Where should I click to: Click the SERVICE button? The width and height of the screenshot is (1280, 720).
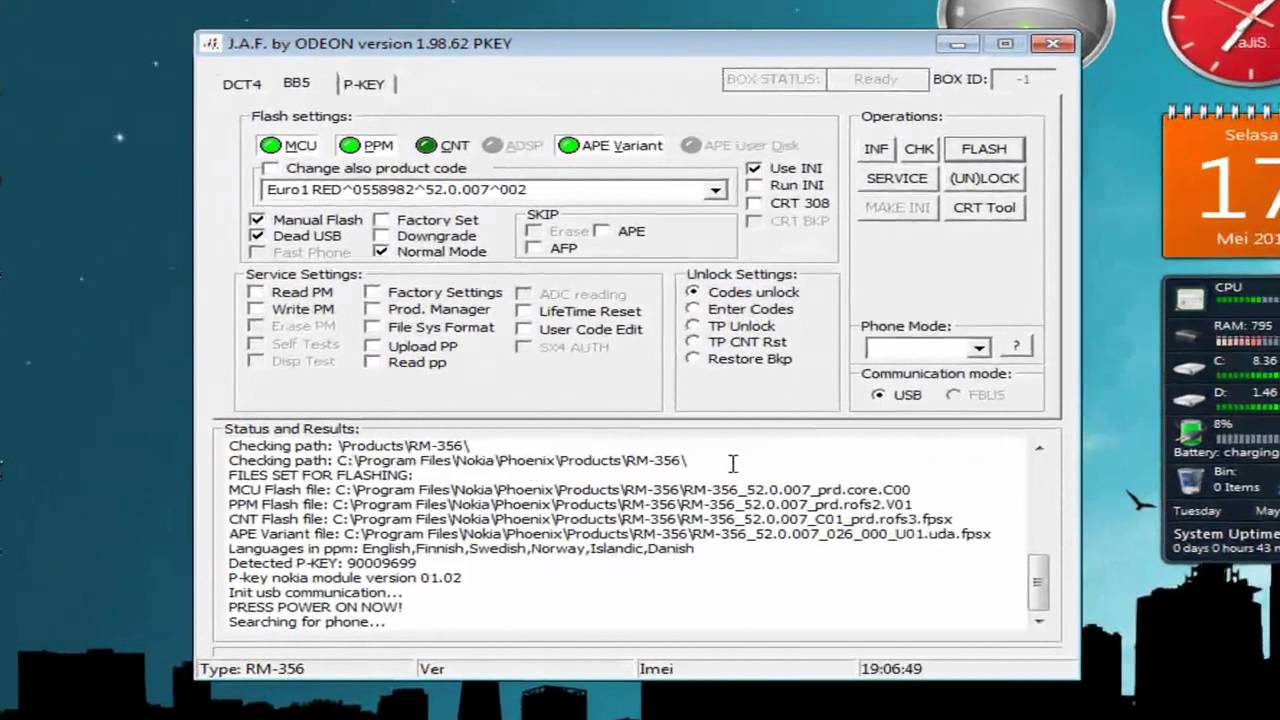click(x=897, y=178)
